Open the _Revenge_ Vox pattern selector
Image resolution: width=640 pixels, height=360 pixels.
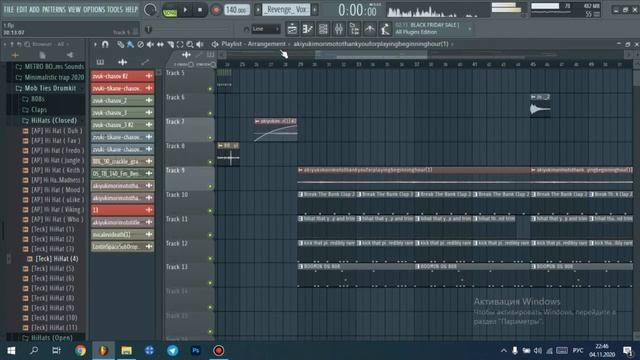point(286,9)
